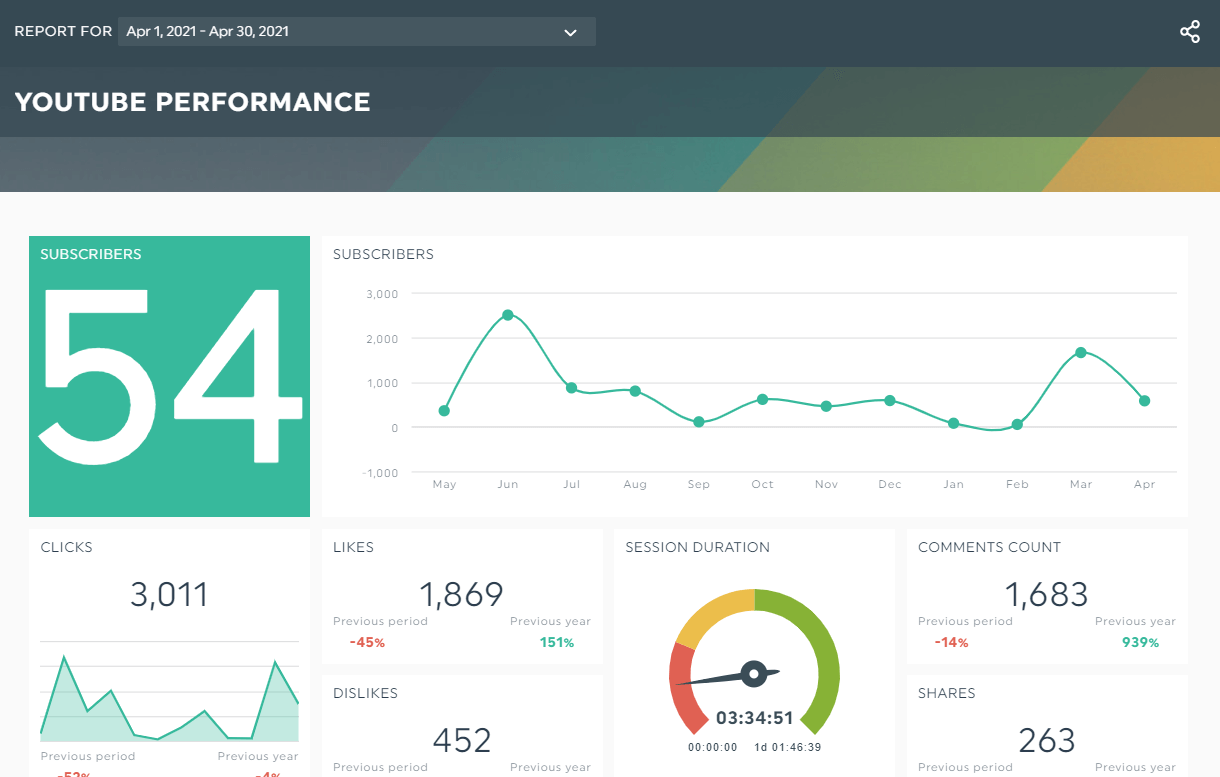Click the share icon in the header
The height and width of the screenshot is (777, 1220).
pyautogui.click(x=1189, y=32)
